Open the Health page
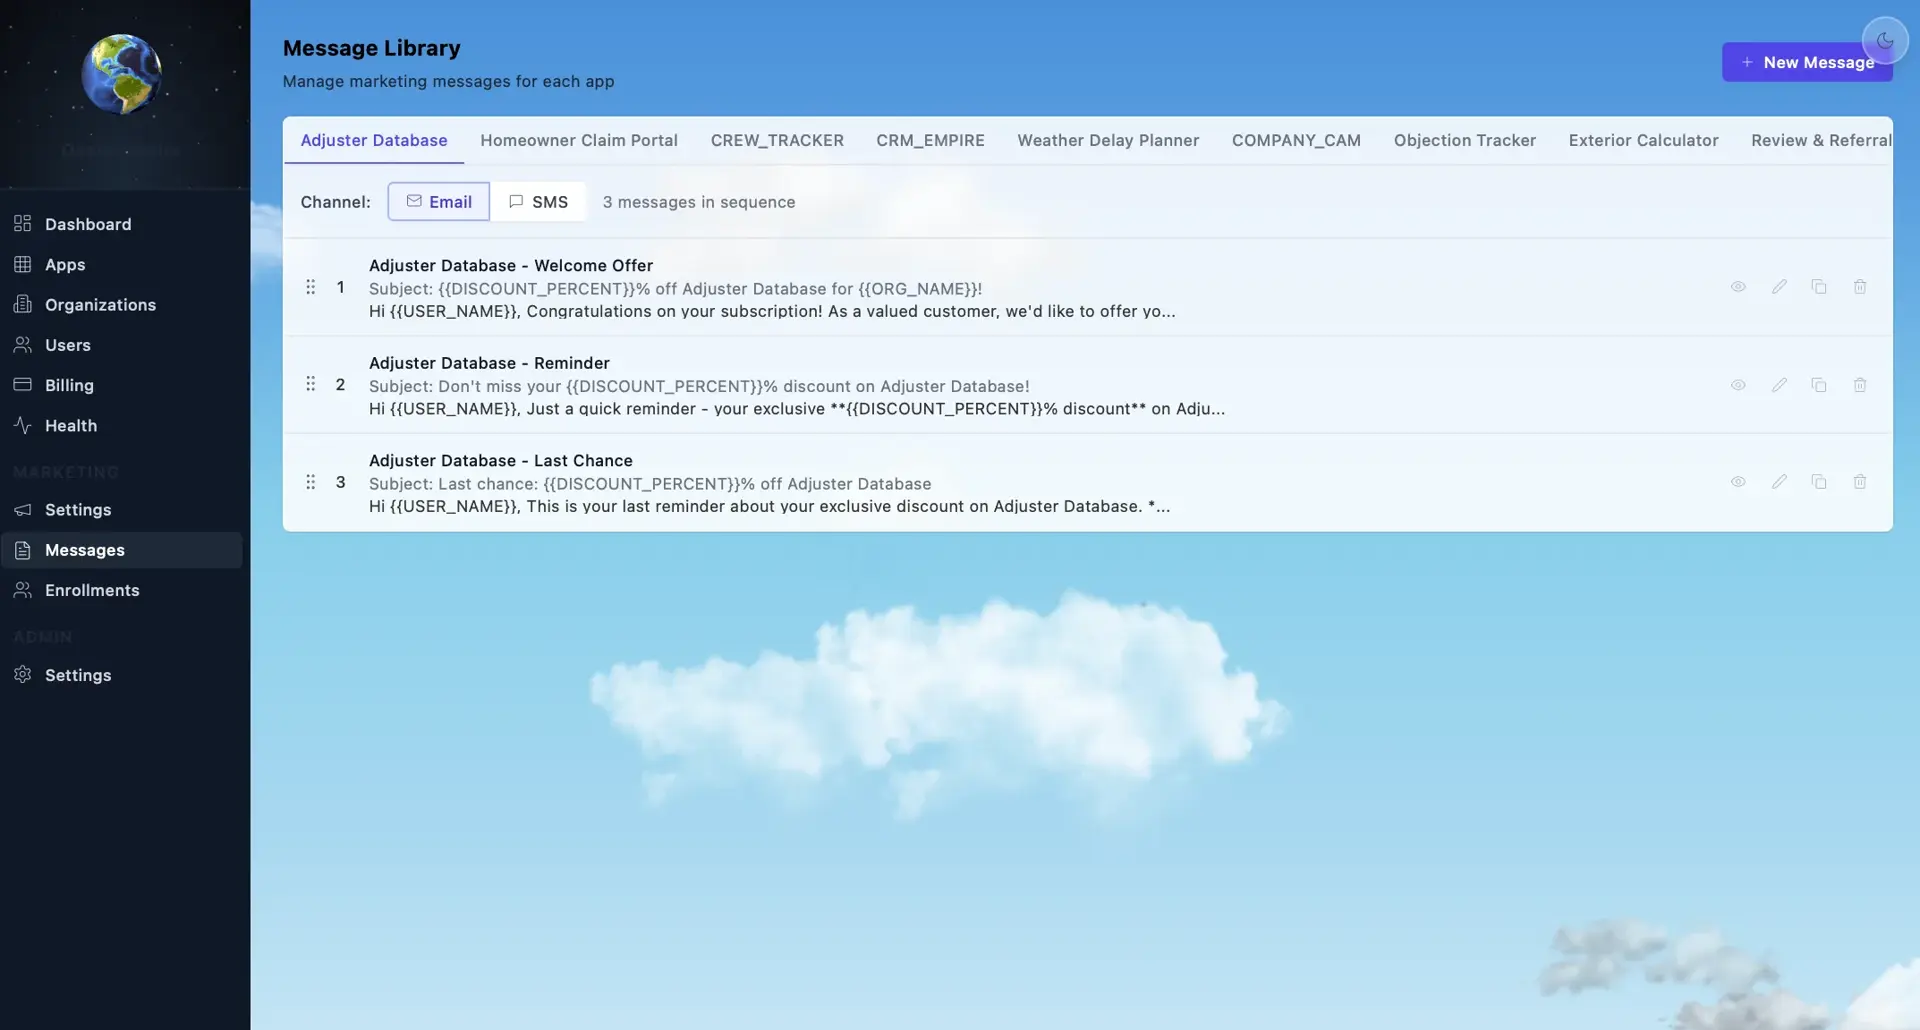 point(71,425)
